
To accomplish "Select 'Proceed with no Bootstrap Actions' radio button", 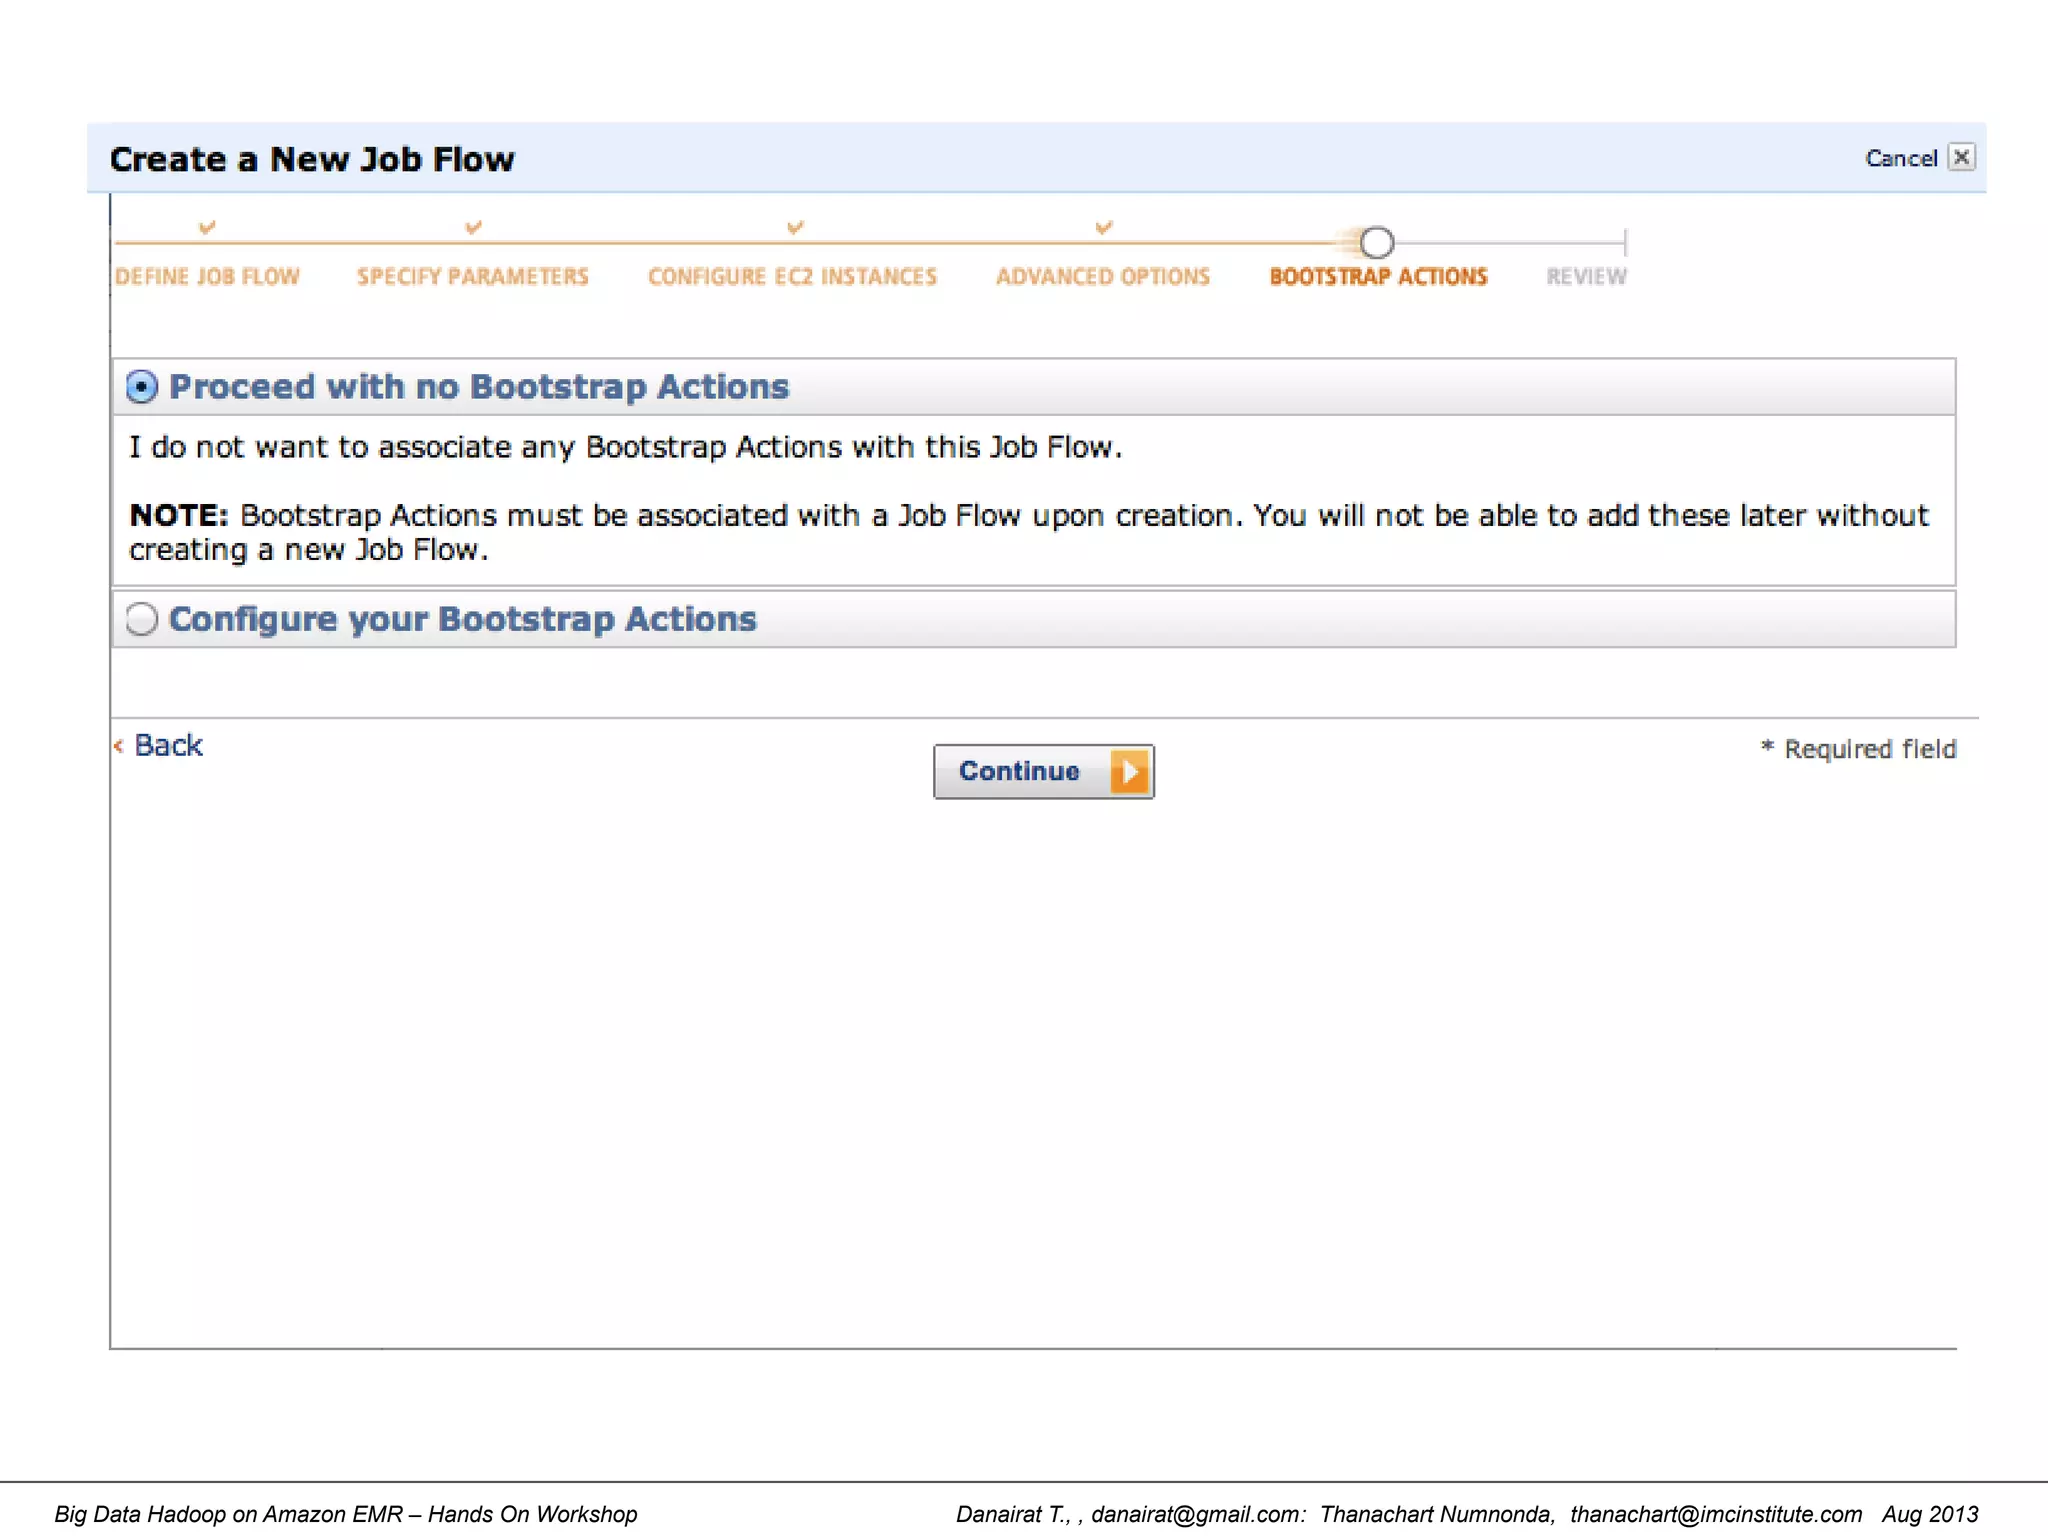I will [142, 387].
